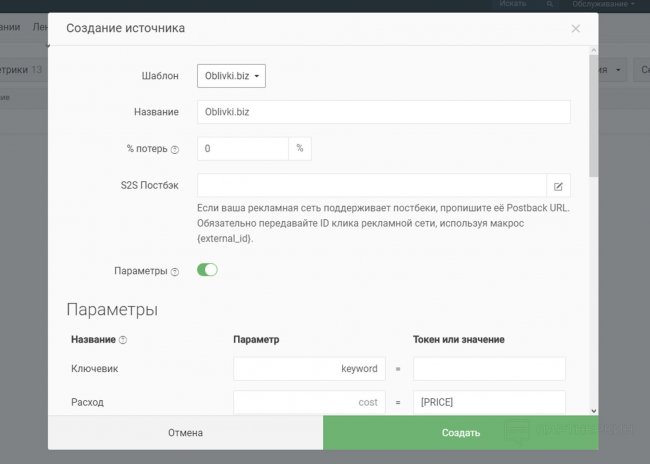This screenshot has width=650, height=464.
Task: Click the Название input field
Action: (x=383, y=112)
